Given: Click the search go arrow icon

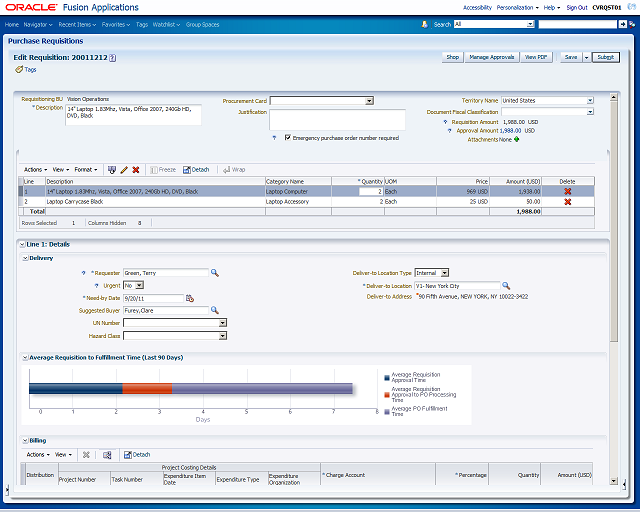Looking at the screenshot, I should pos(622,24).
